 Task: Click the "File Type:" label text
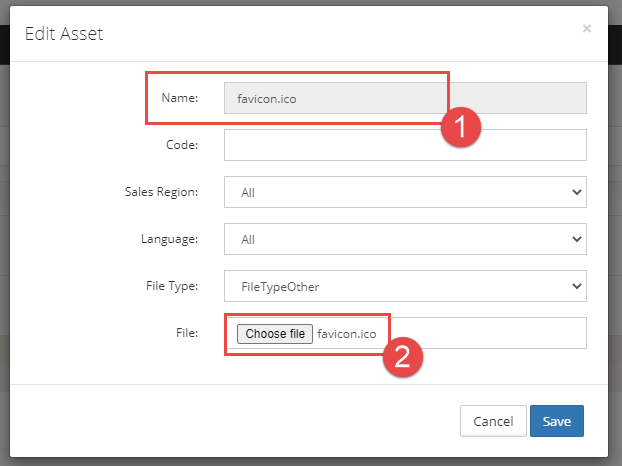point(171,286)
